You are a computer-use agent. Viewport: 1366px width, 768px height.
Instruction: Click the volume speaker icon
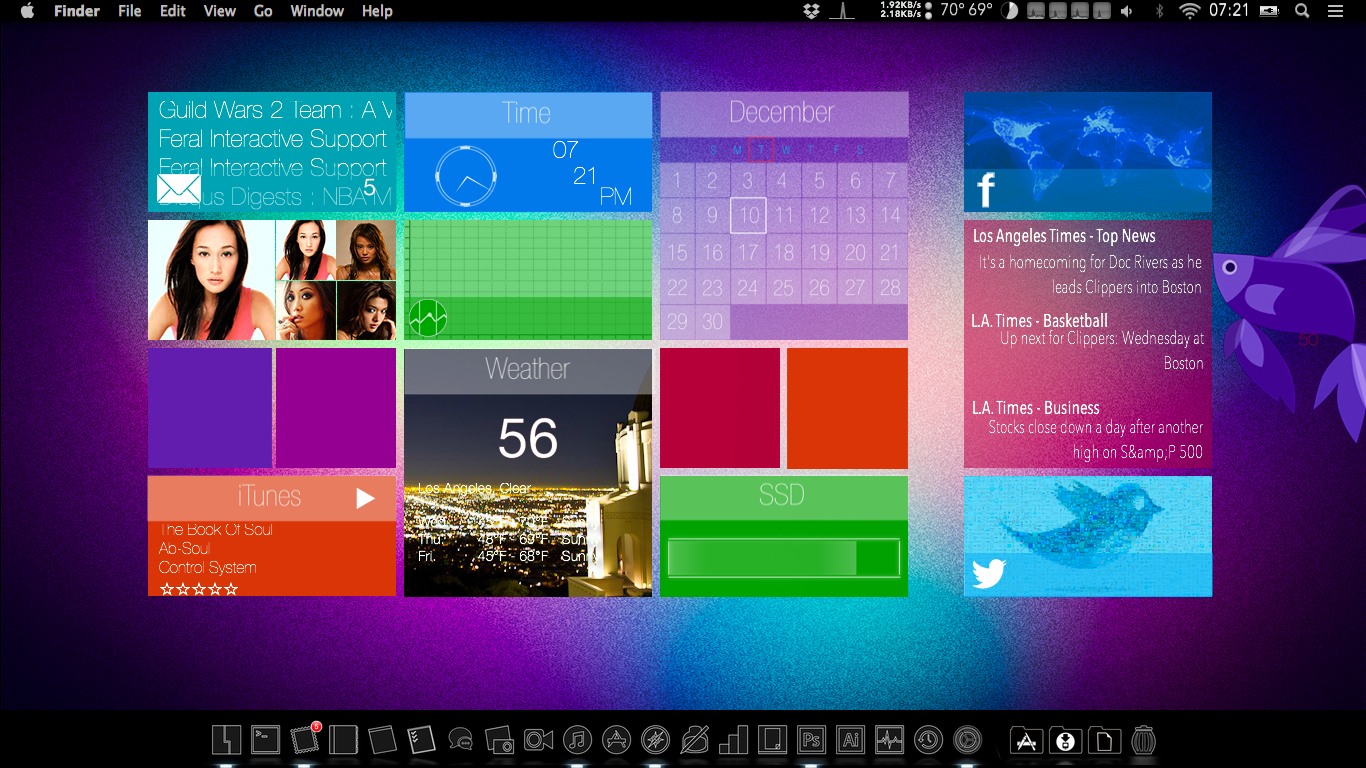[1127, 11]
